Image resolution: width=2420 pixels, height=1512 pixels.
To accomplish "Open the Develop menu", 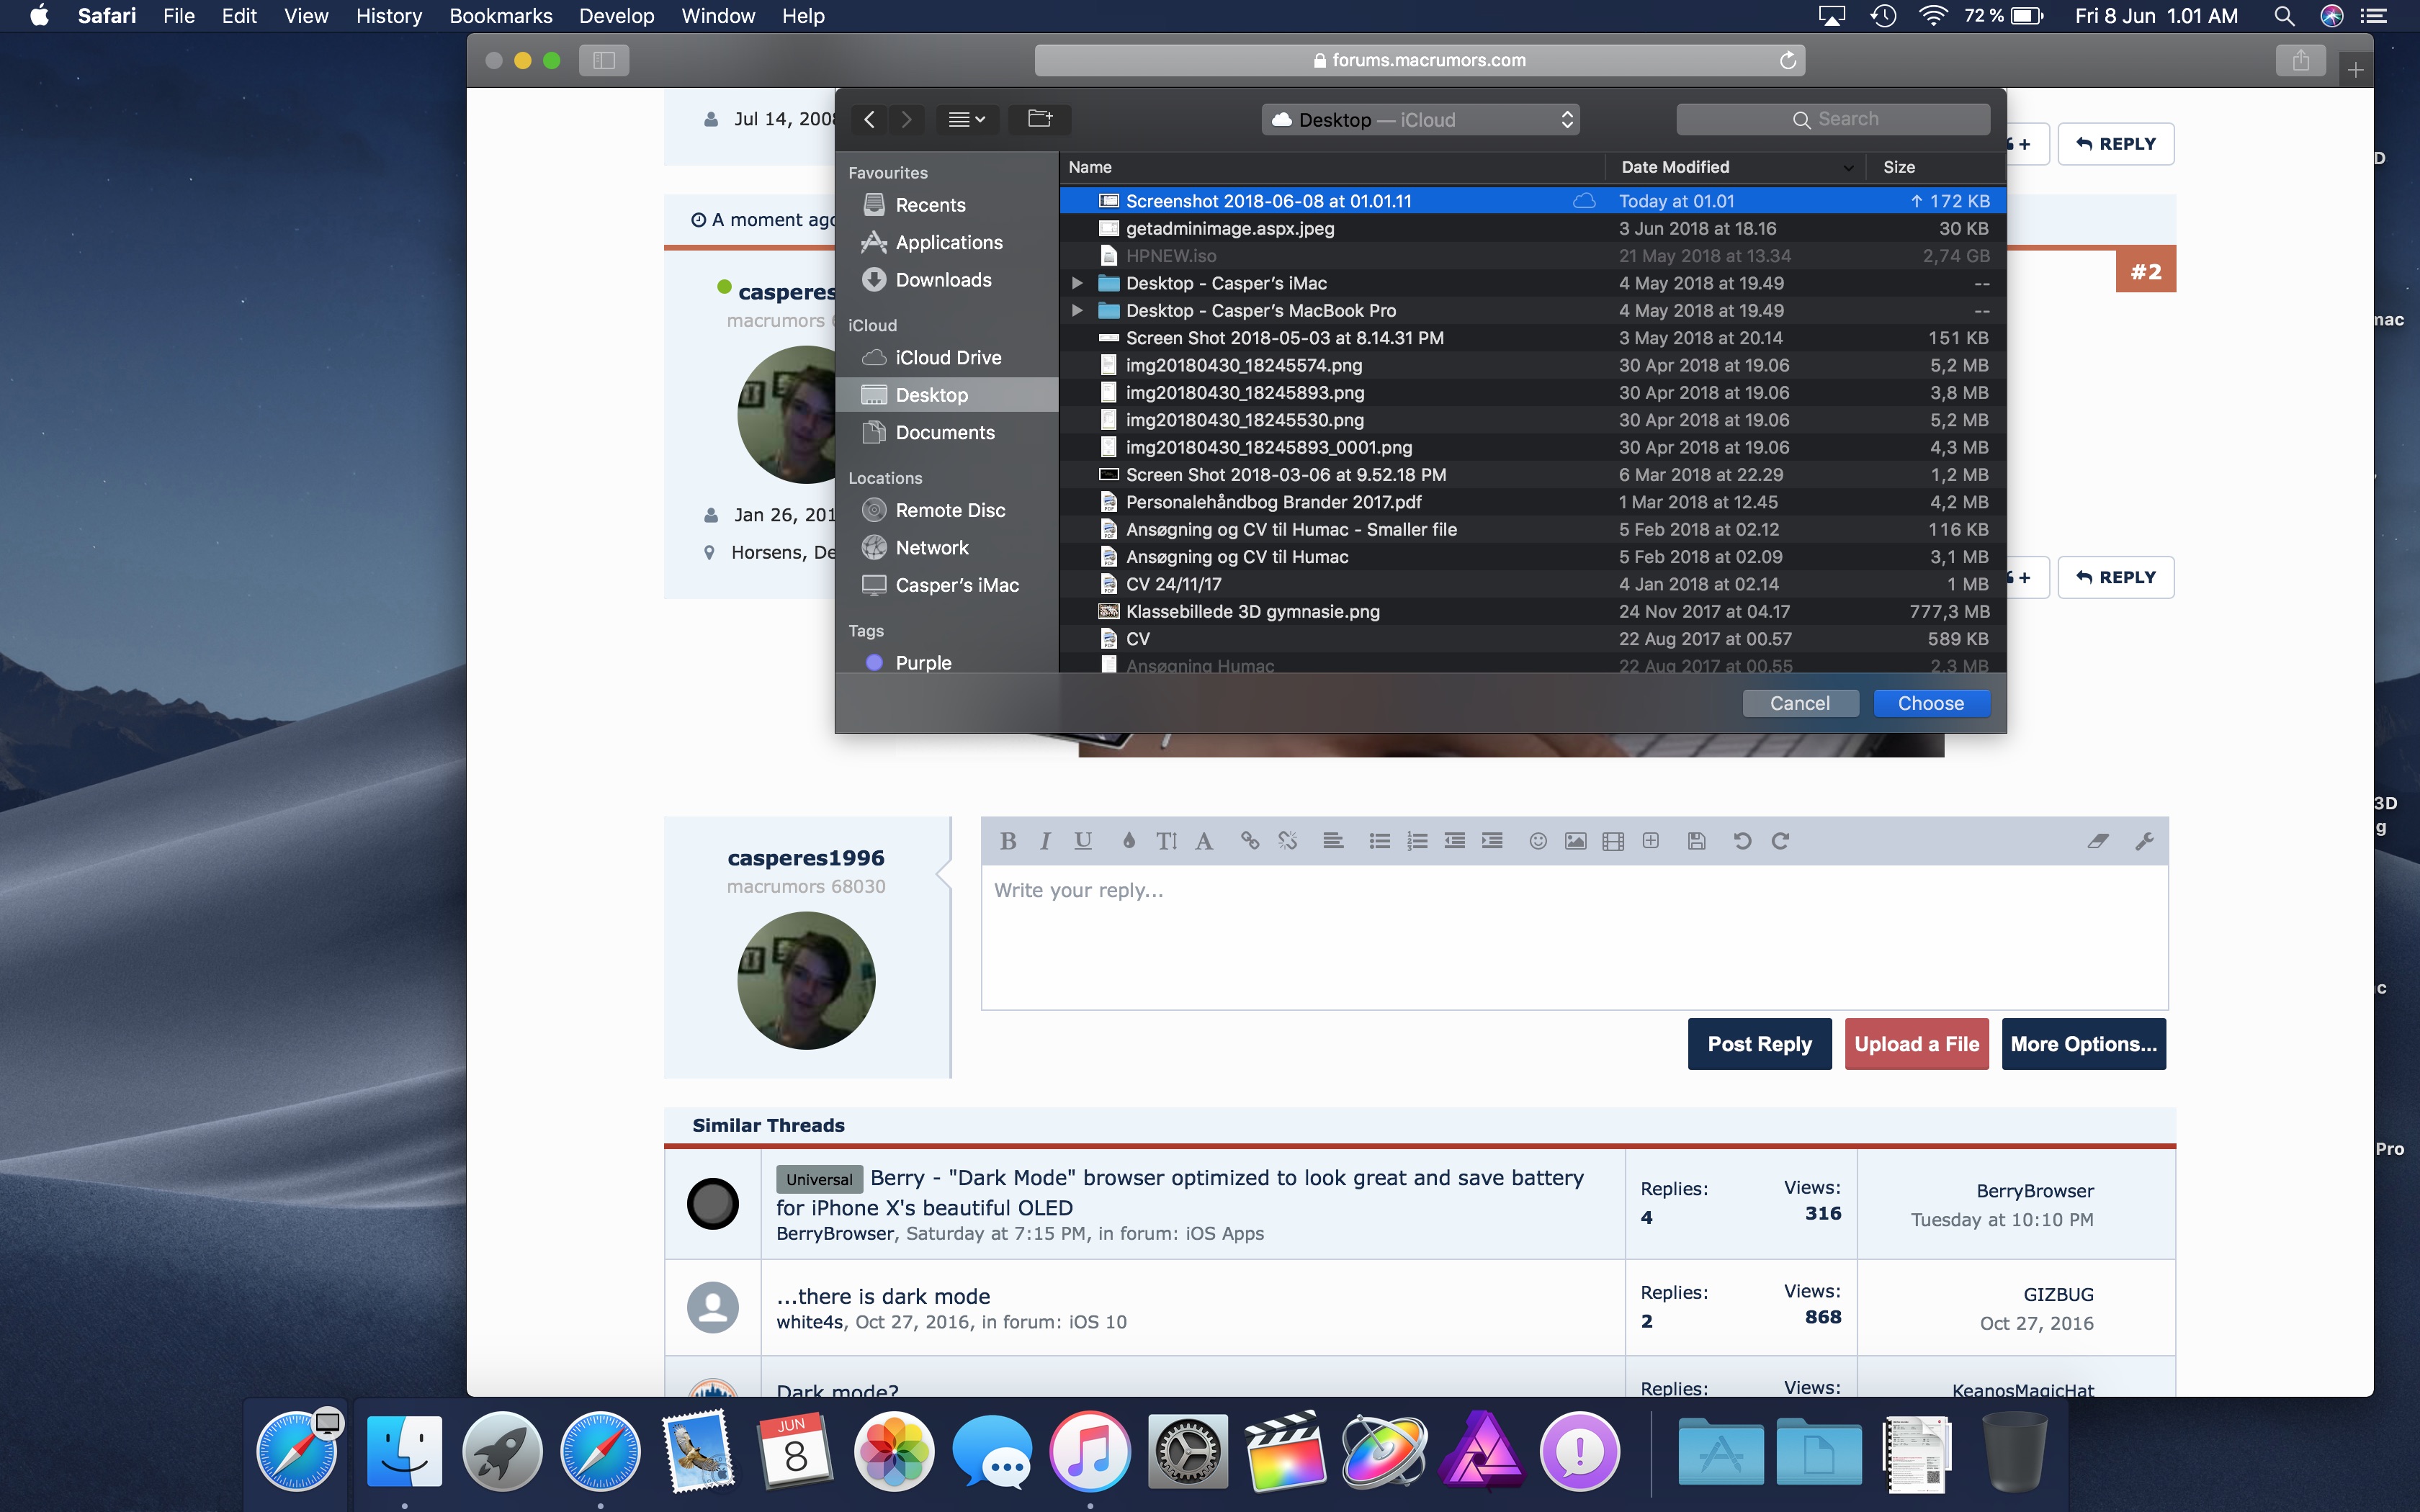I will [x=616, y=16].
